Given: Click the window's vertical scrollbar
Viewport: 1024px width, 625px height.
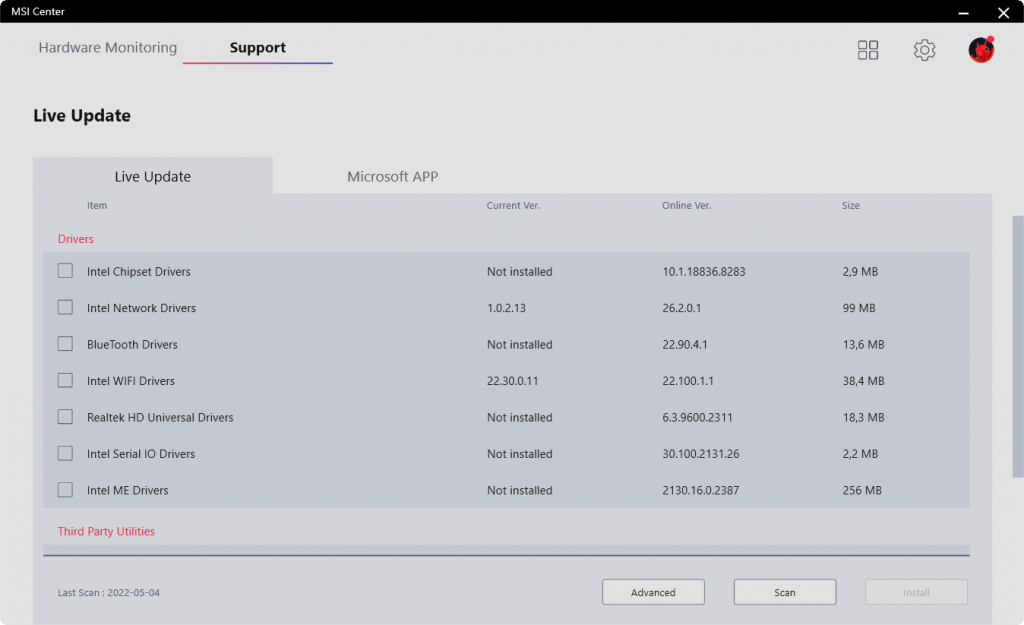Looking at the screenshot, I should point(1017,346).
